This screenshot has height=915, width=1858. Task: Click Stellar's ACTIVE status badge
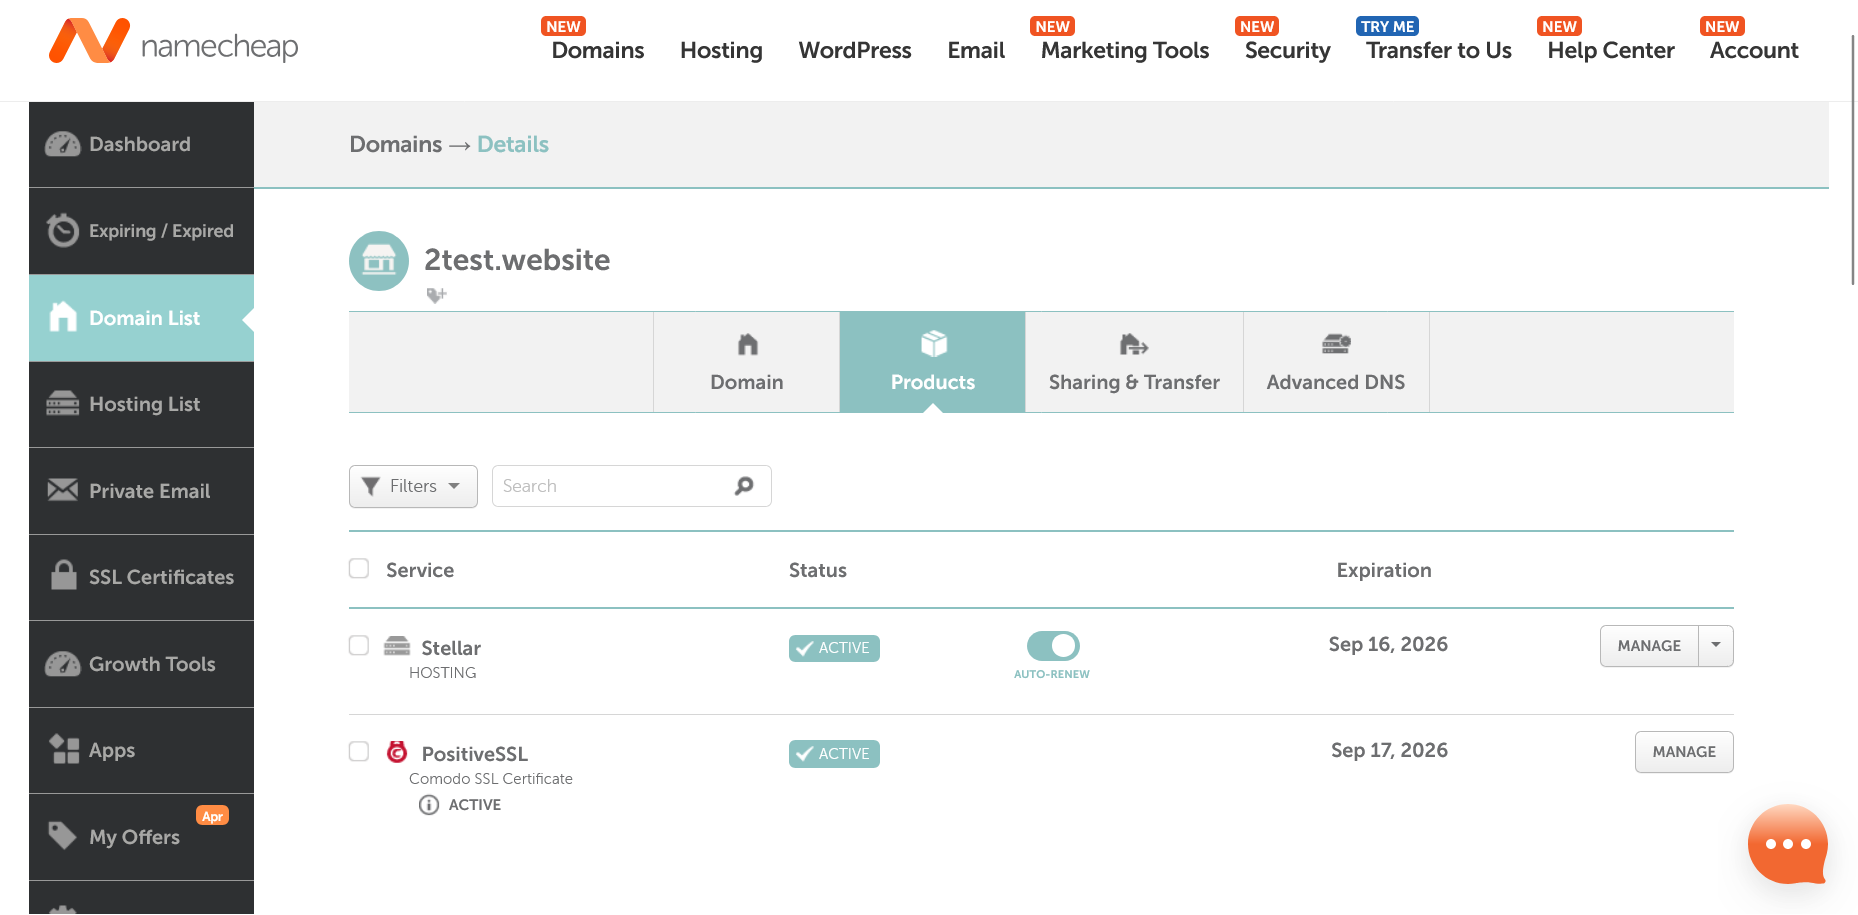click(834, 648)
